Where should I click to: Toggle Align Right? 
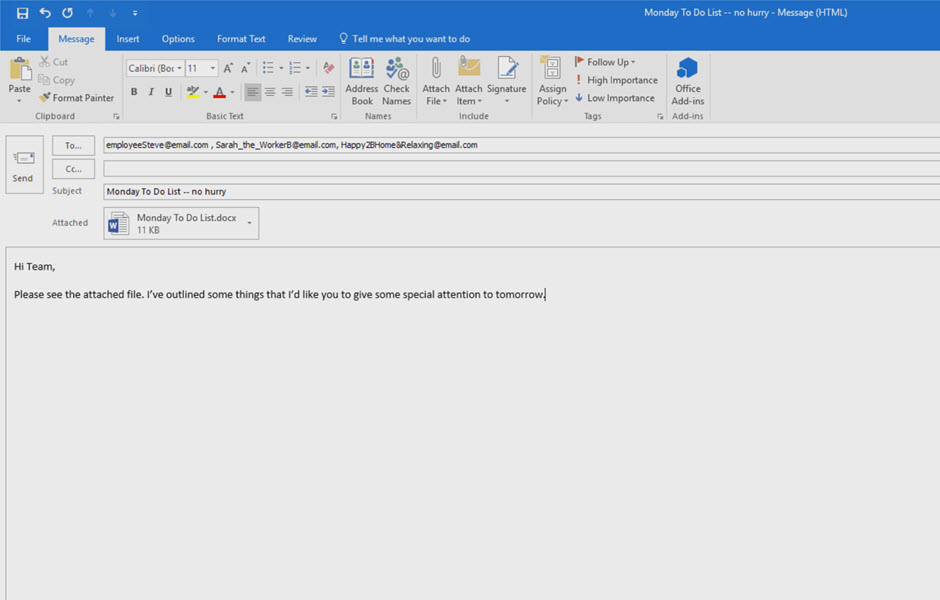[x=288, y=92]
